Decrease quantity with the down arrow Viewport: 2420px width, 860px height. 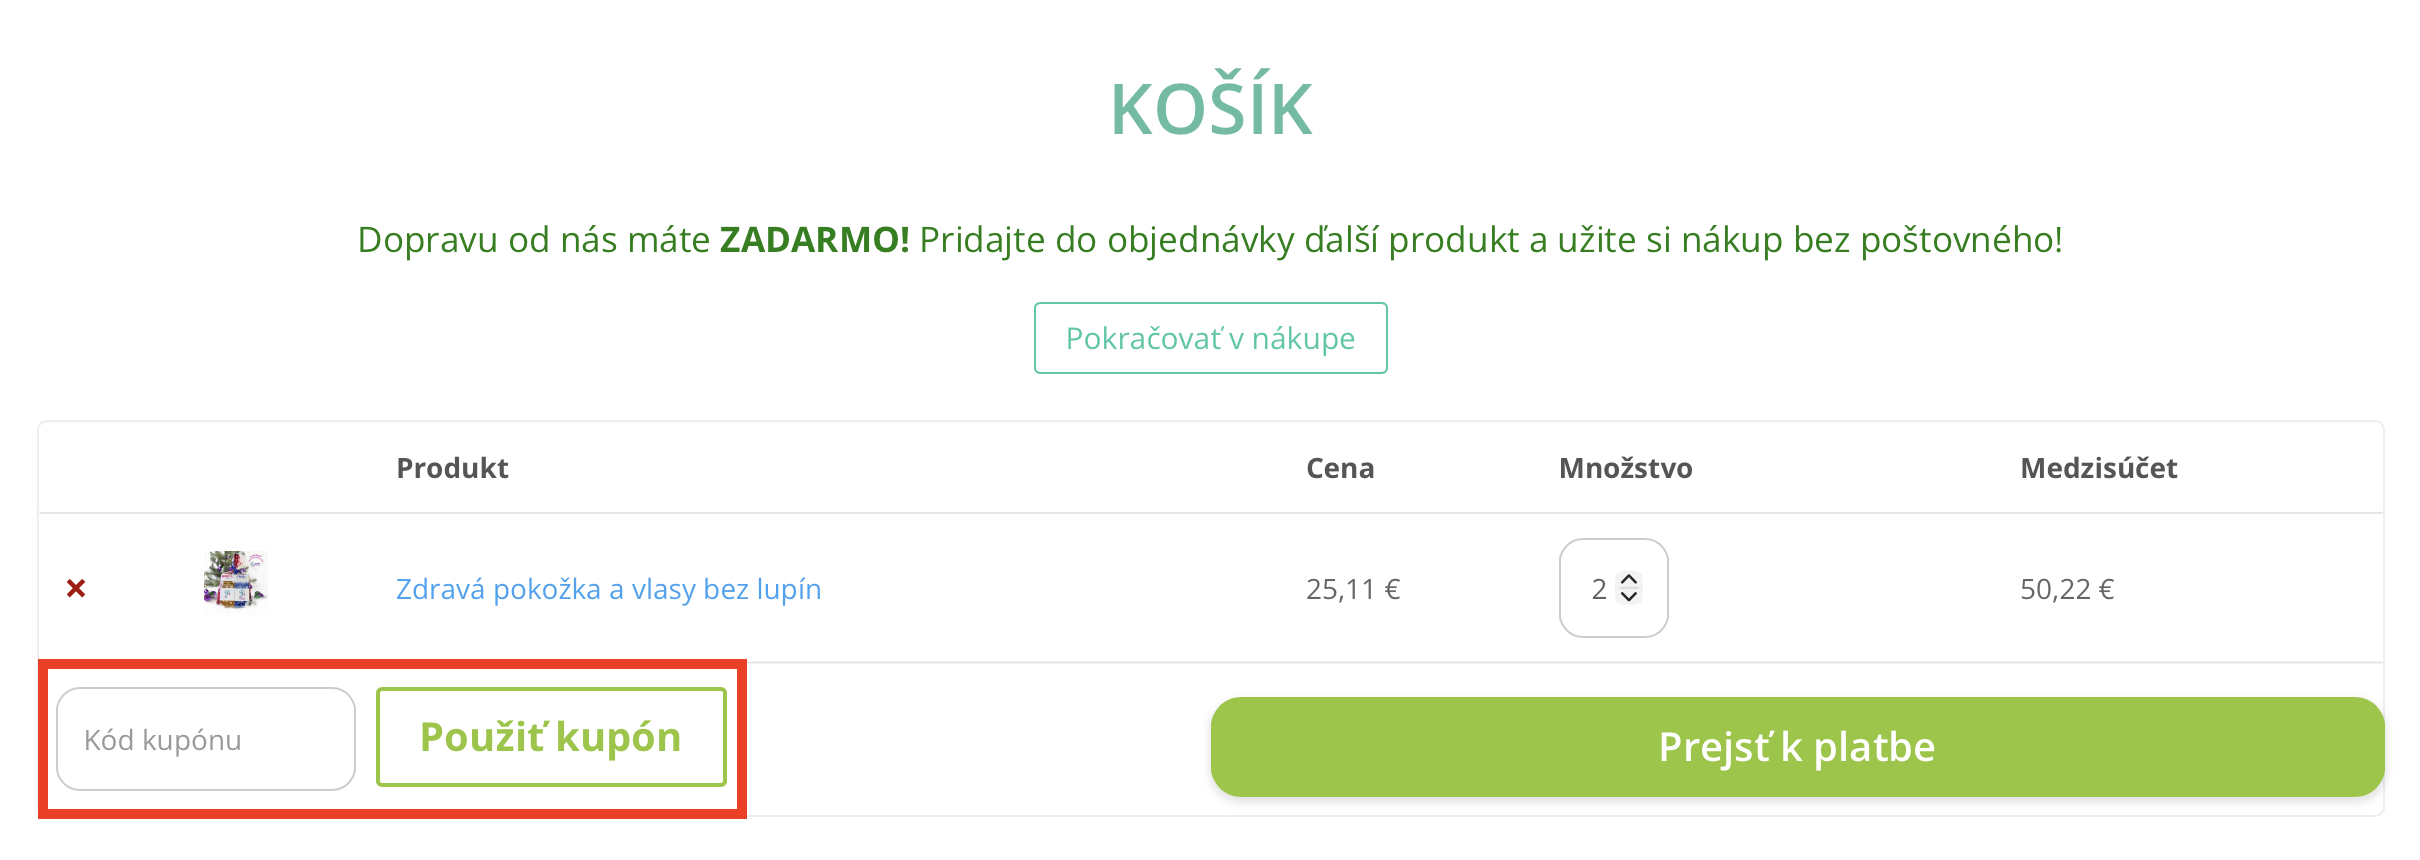(1629, 597)
